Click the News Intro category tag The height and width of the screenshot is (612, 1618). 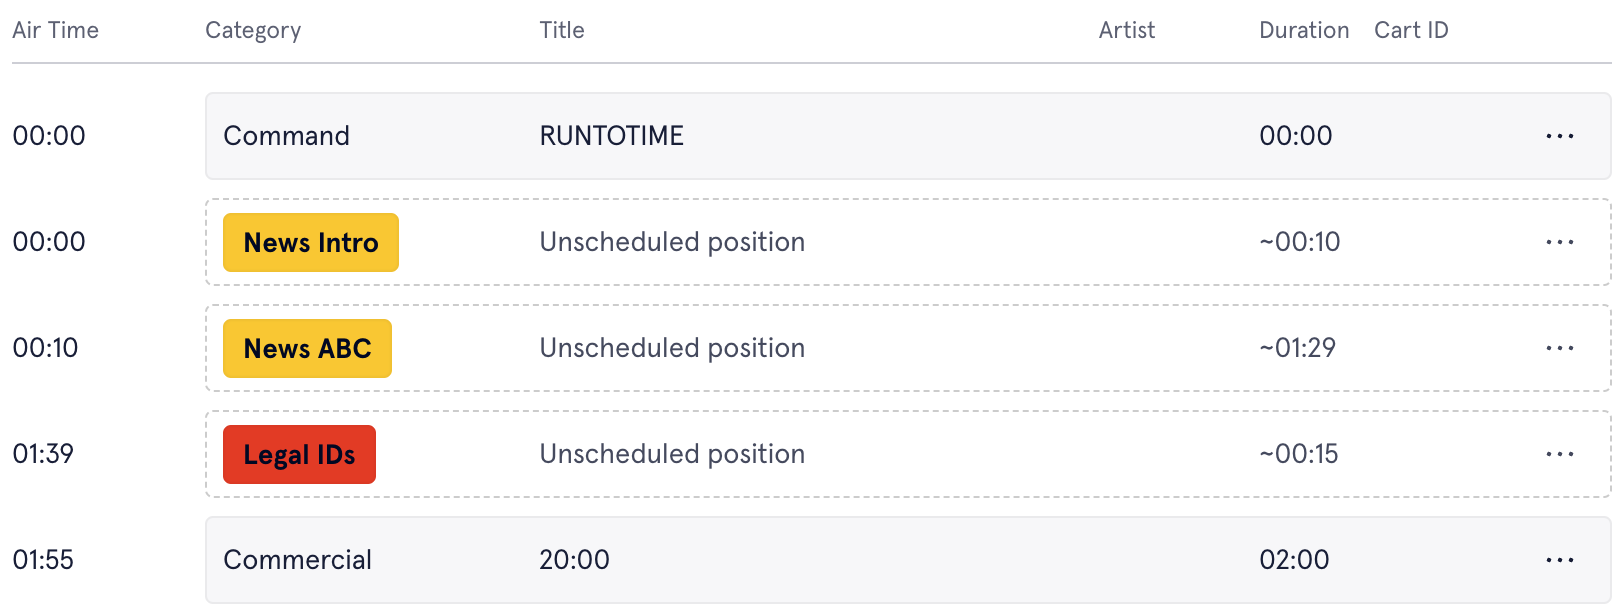point(311,242)
